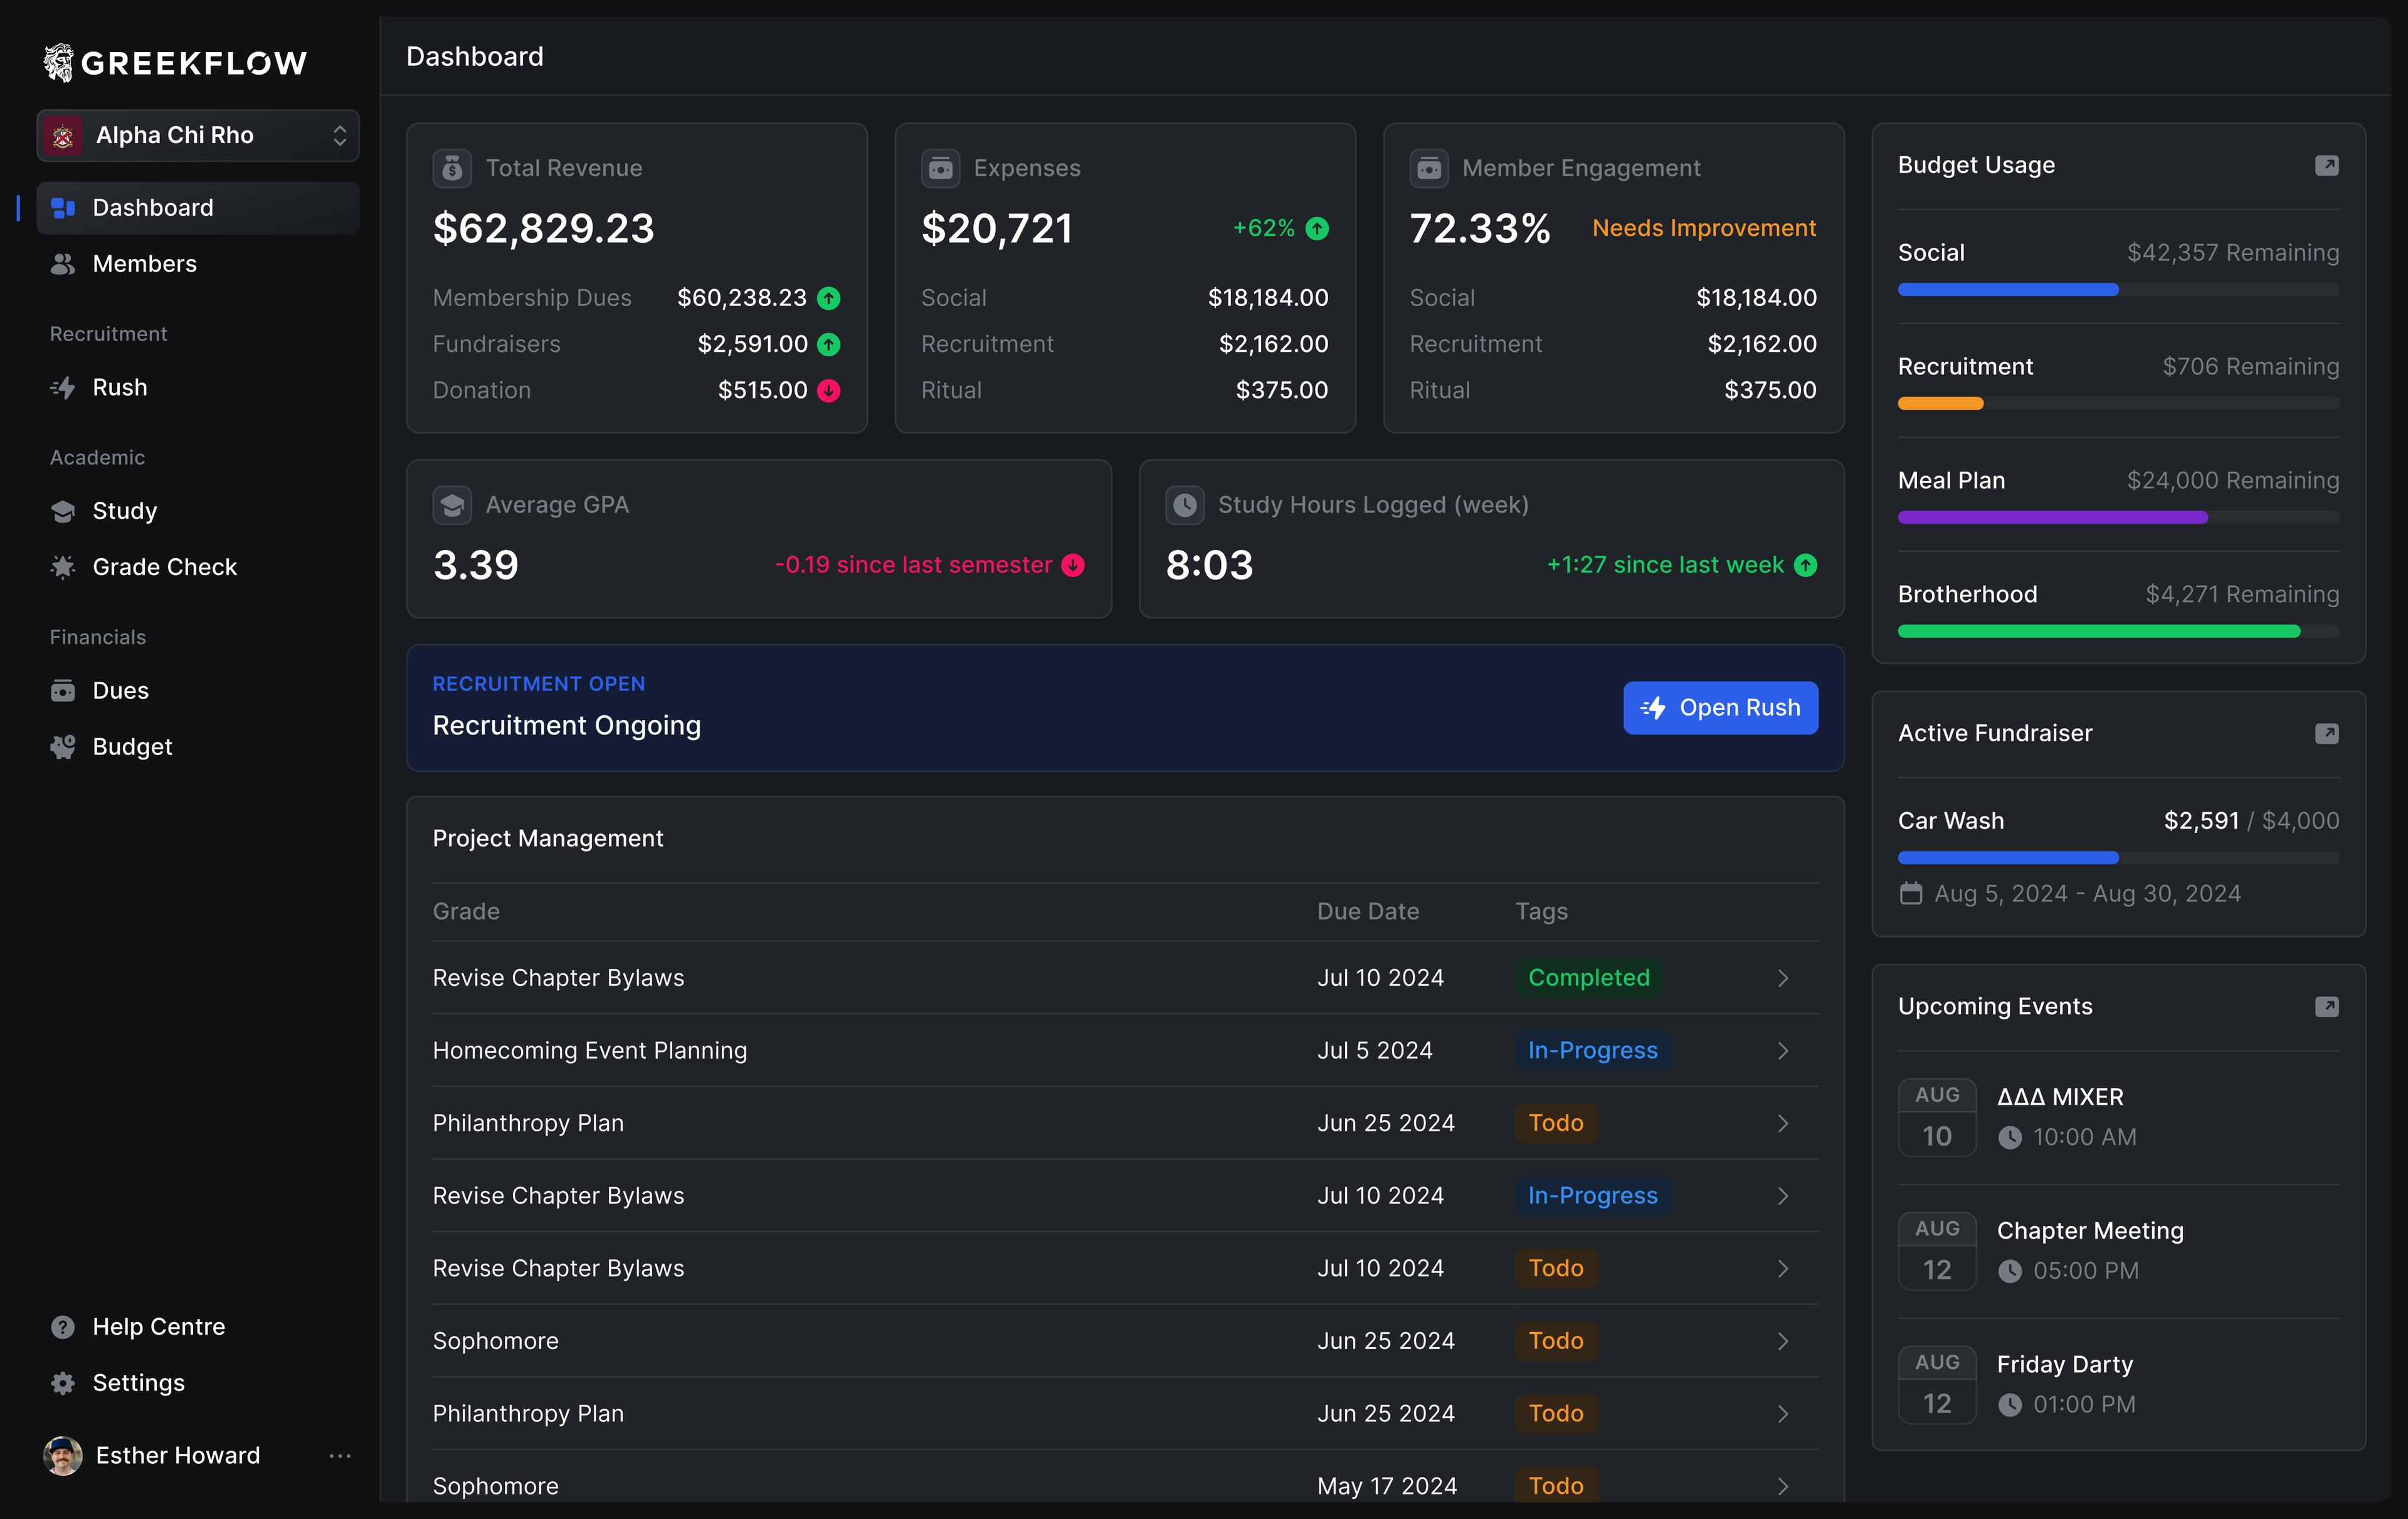This screenshot has width=2408, height=1519.
Task: Click the GreekFlow lion logo icon
Action: pos(58,62)
